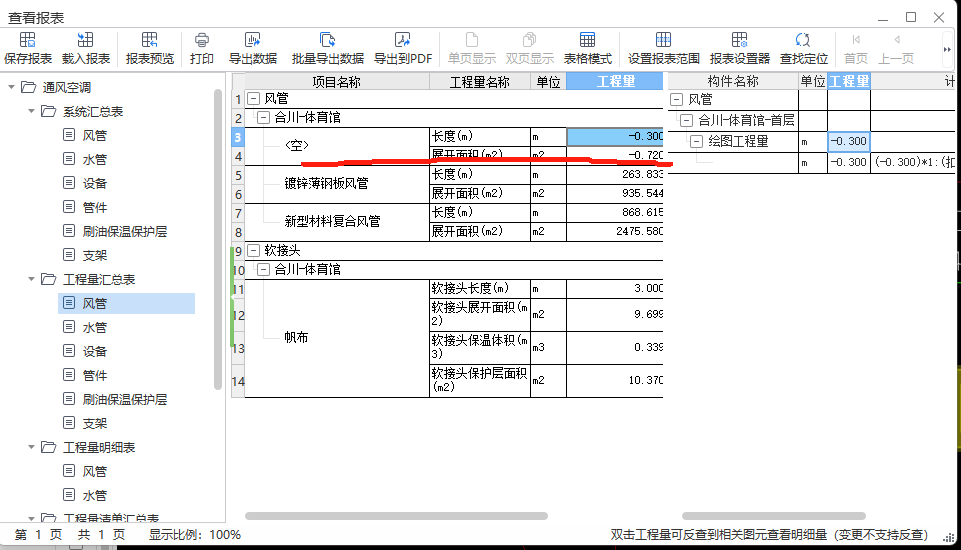Click the 帆布 item name
Image resolution: width=961 pixels, height=550 pixels.
point(296,337)
